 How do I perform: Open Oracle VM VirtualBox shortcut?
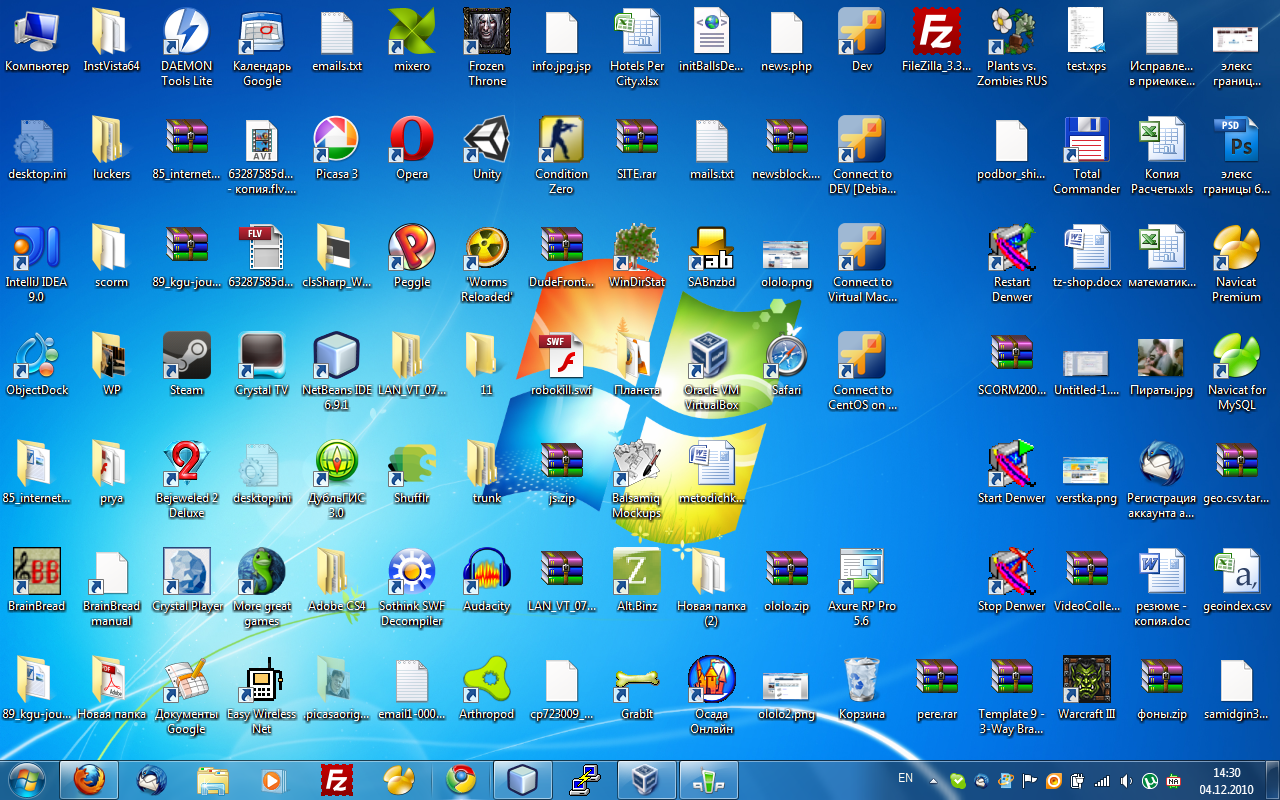[x=711, y=357]
